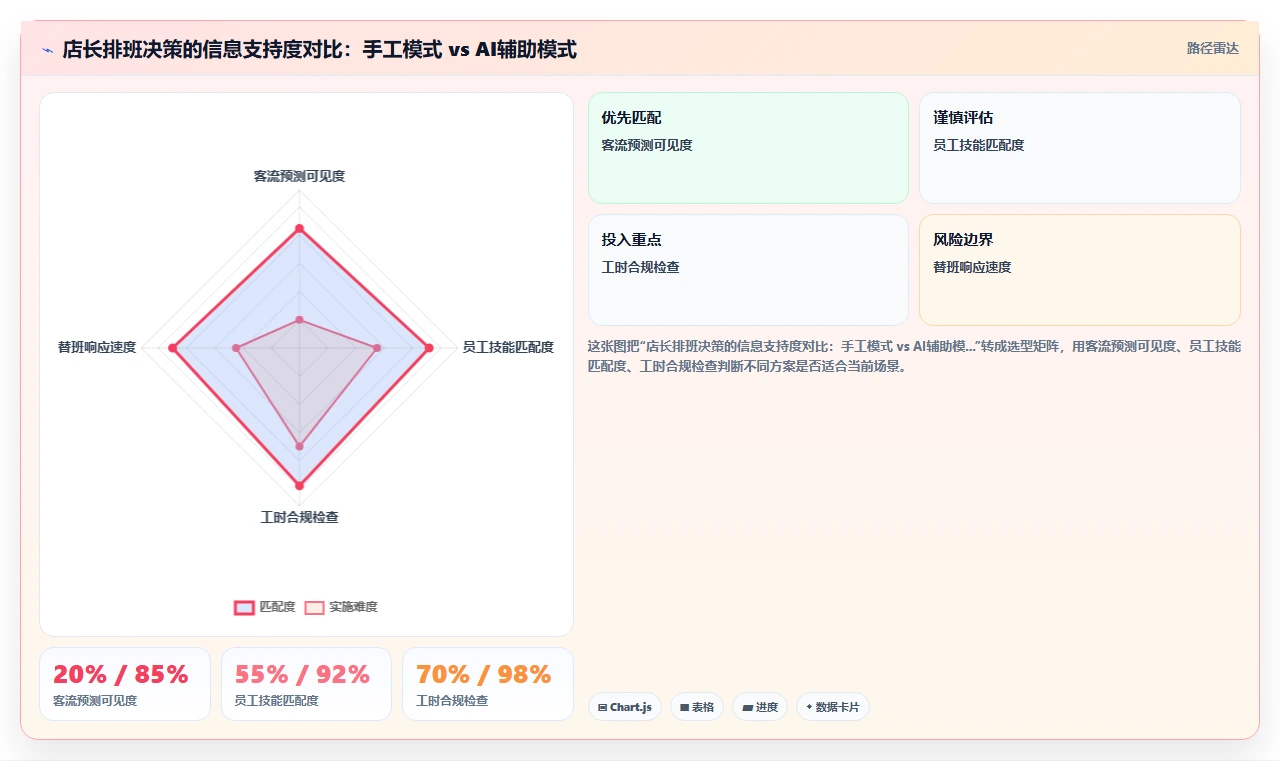Click bottom 匹配度 data point near 工时合规检查

299,485
